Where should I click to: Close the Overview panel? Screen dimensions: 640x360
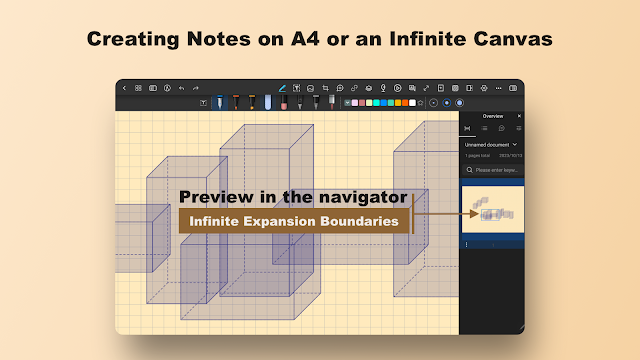(x=519, y=116)
